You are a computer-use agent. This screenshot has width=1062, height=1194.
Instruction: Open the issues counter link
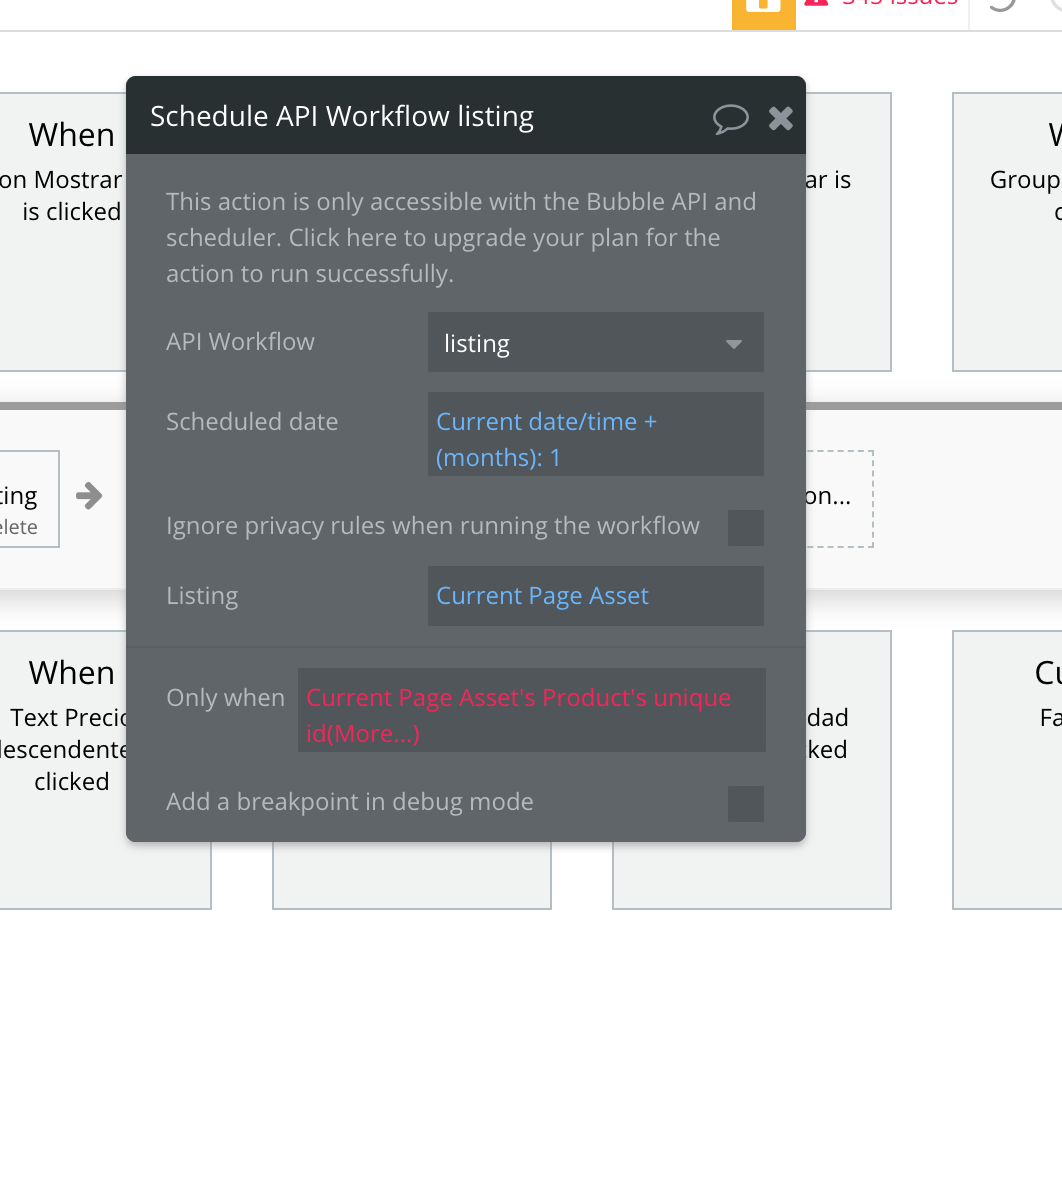900,3
